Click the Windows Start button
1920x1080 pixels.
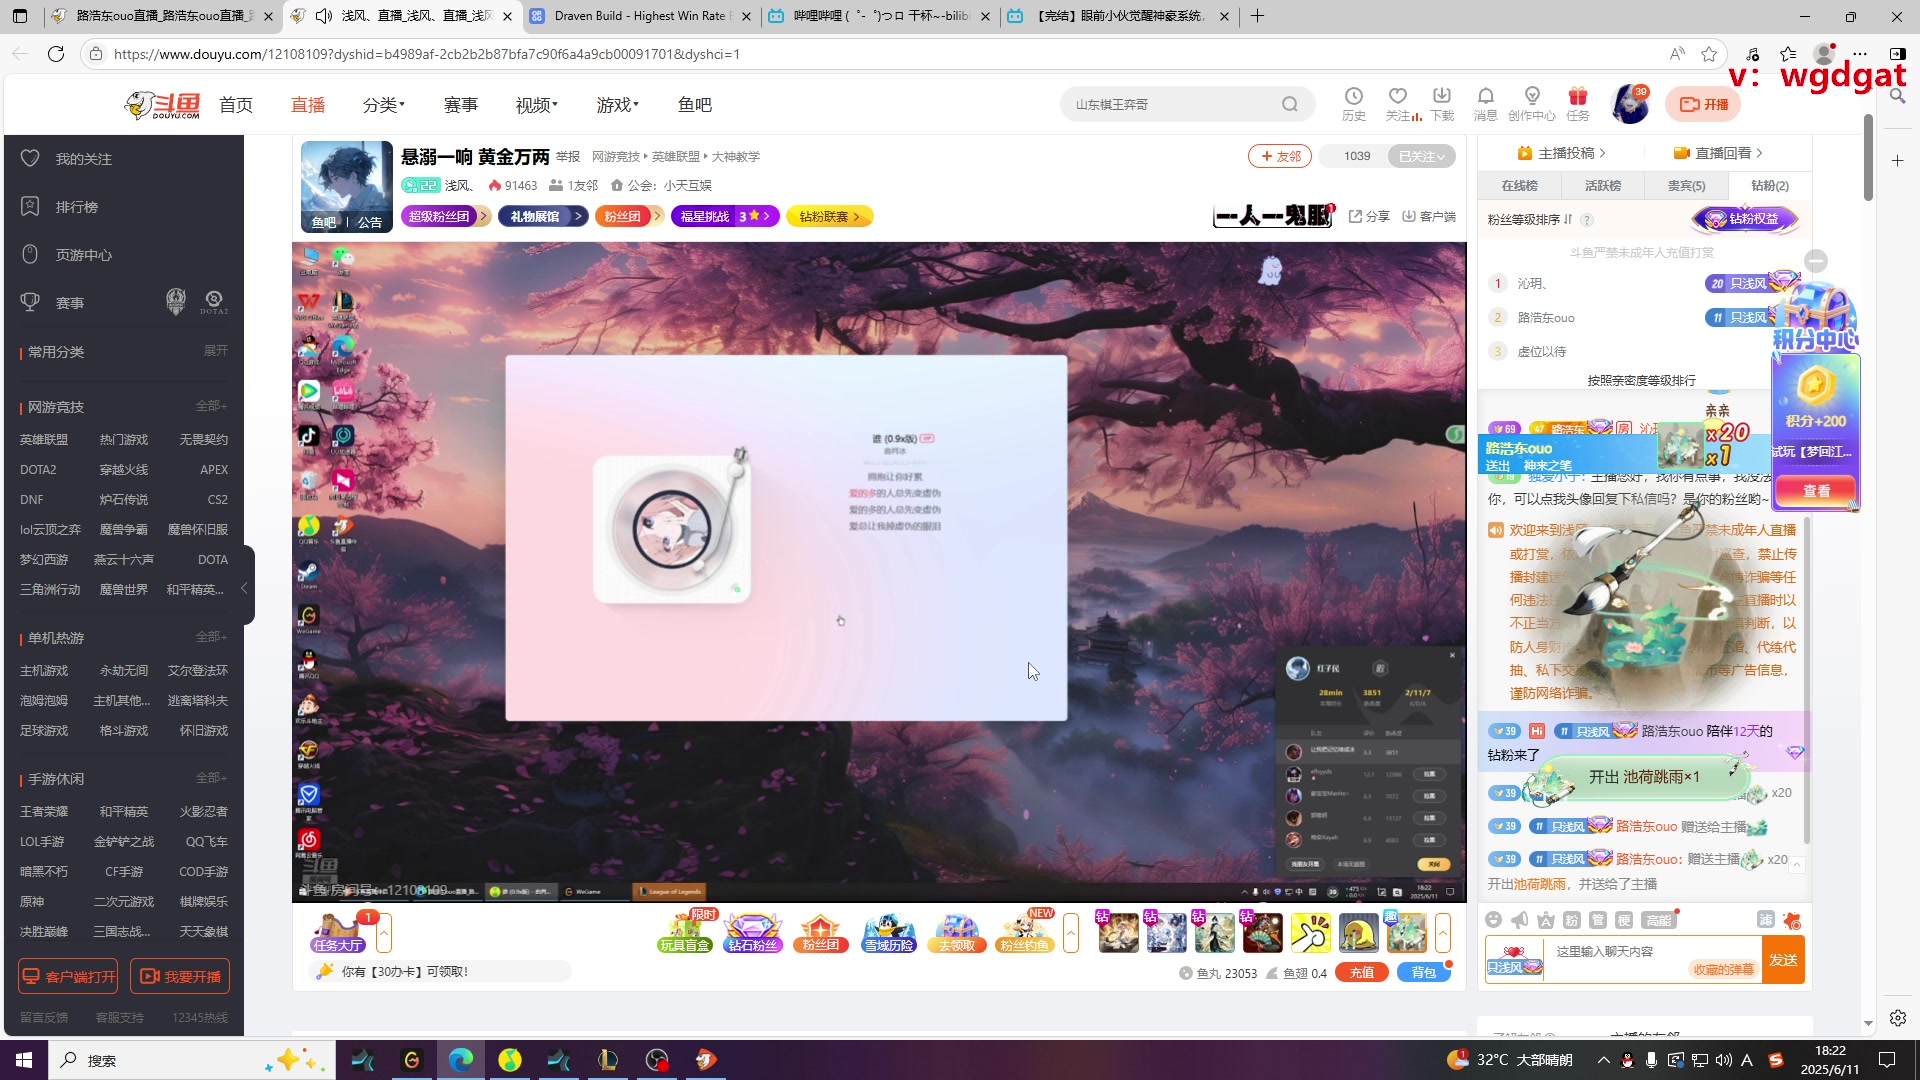[x=24, y=1060]
